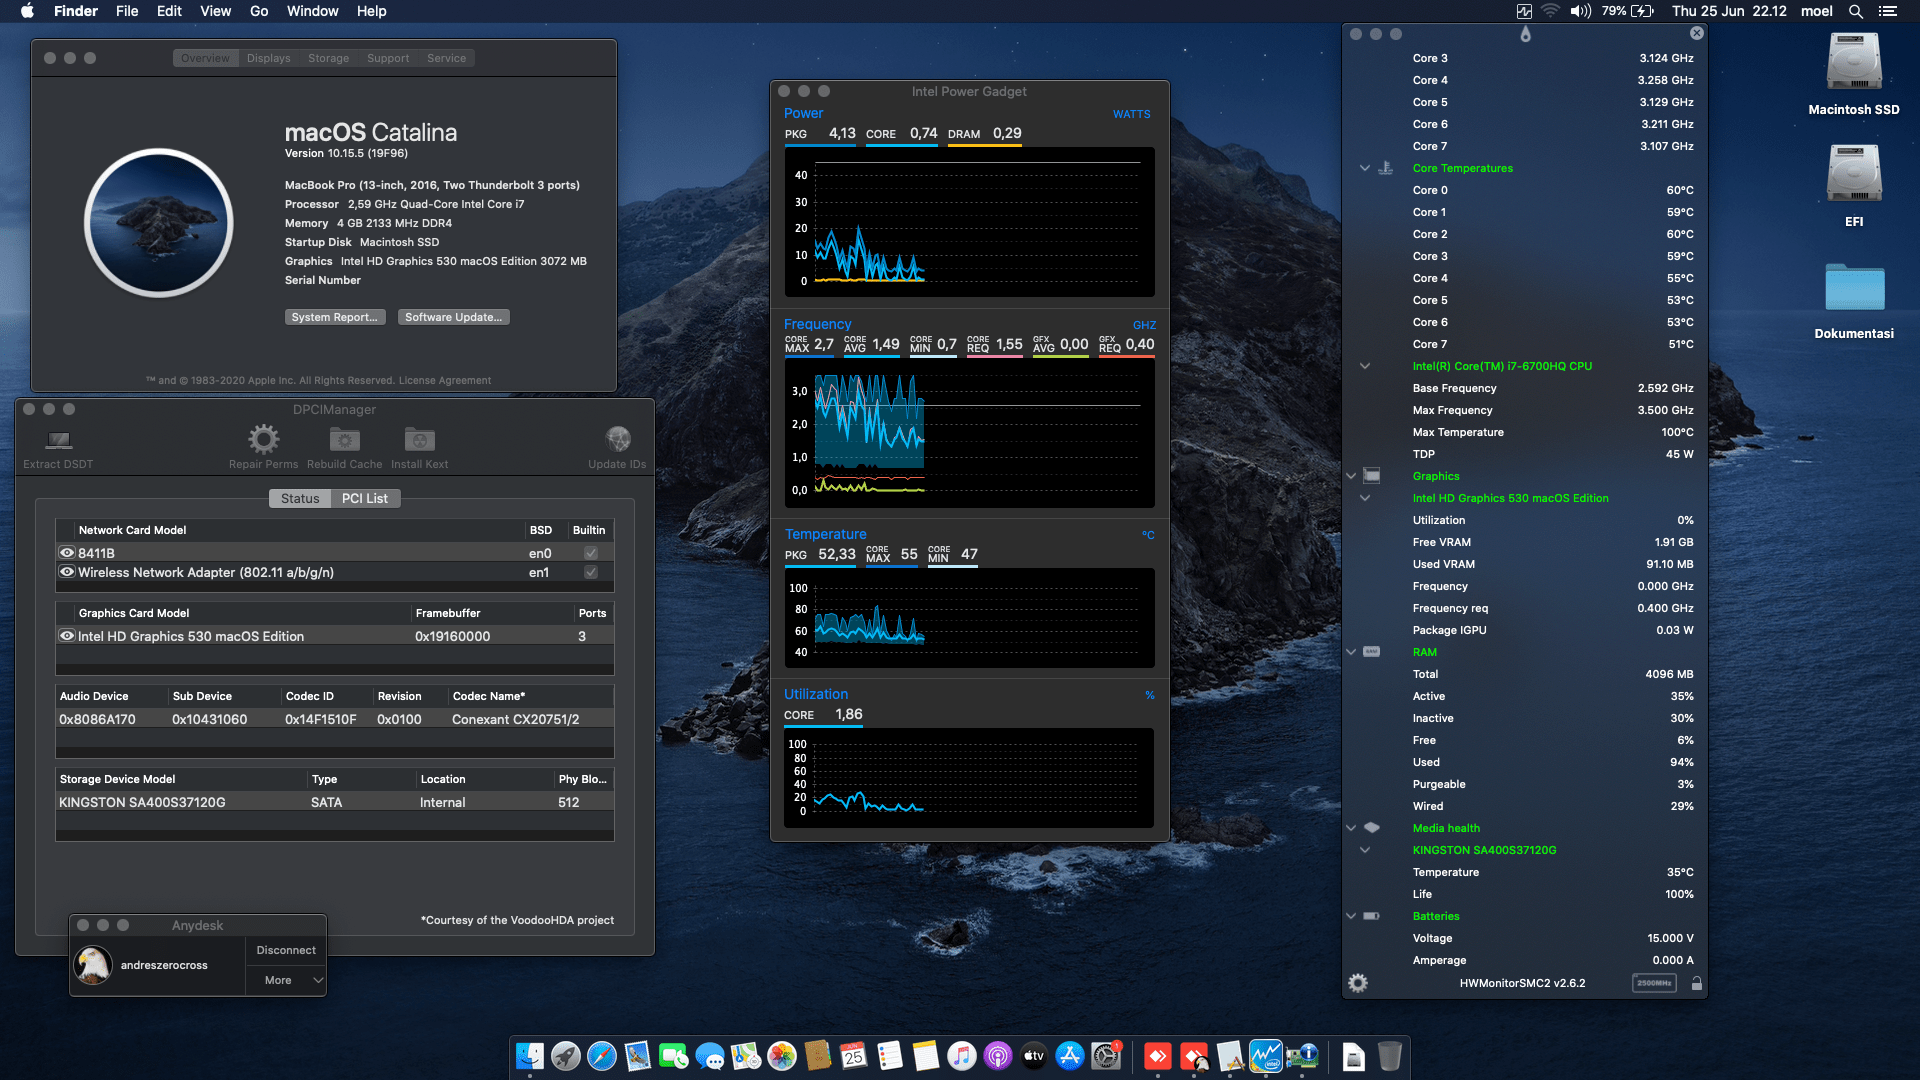Open the Window menu

[x=313, y=11]
